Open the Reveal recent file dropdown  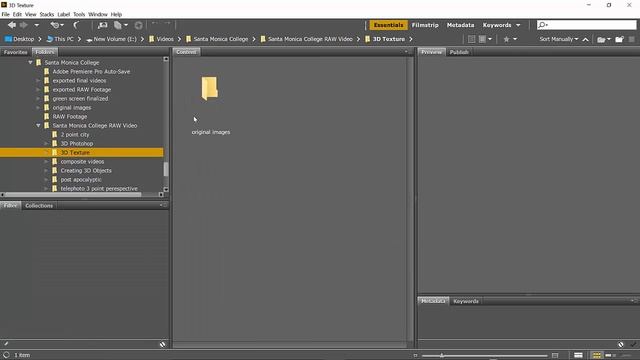57,25
